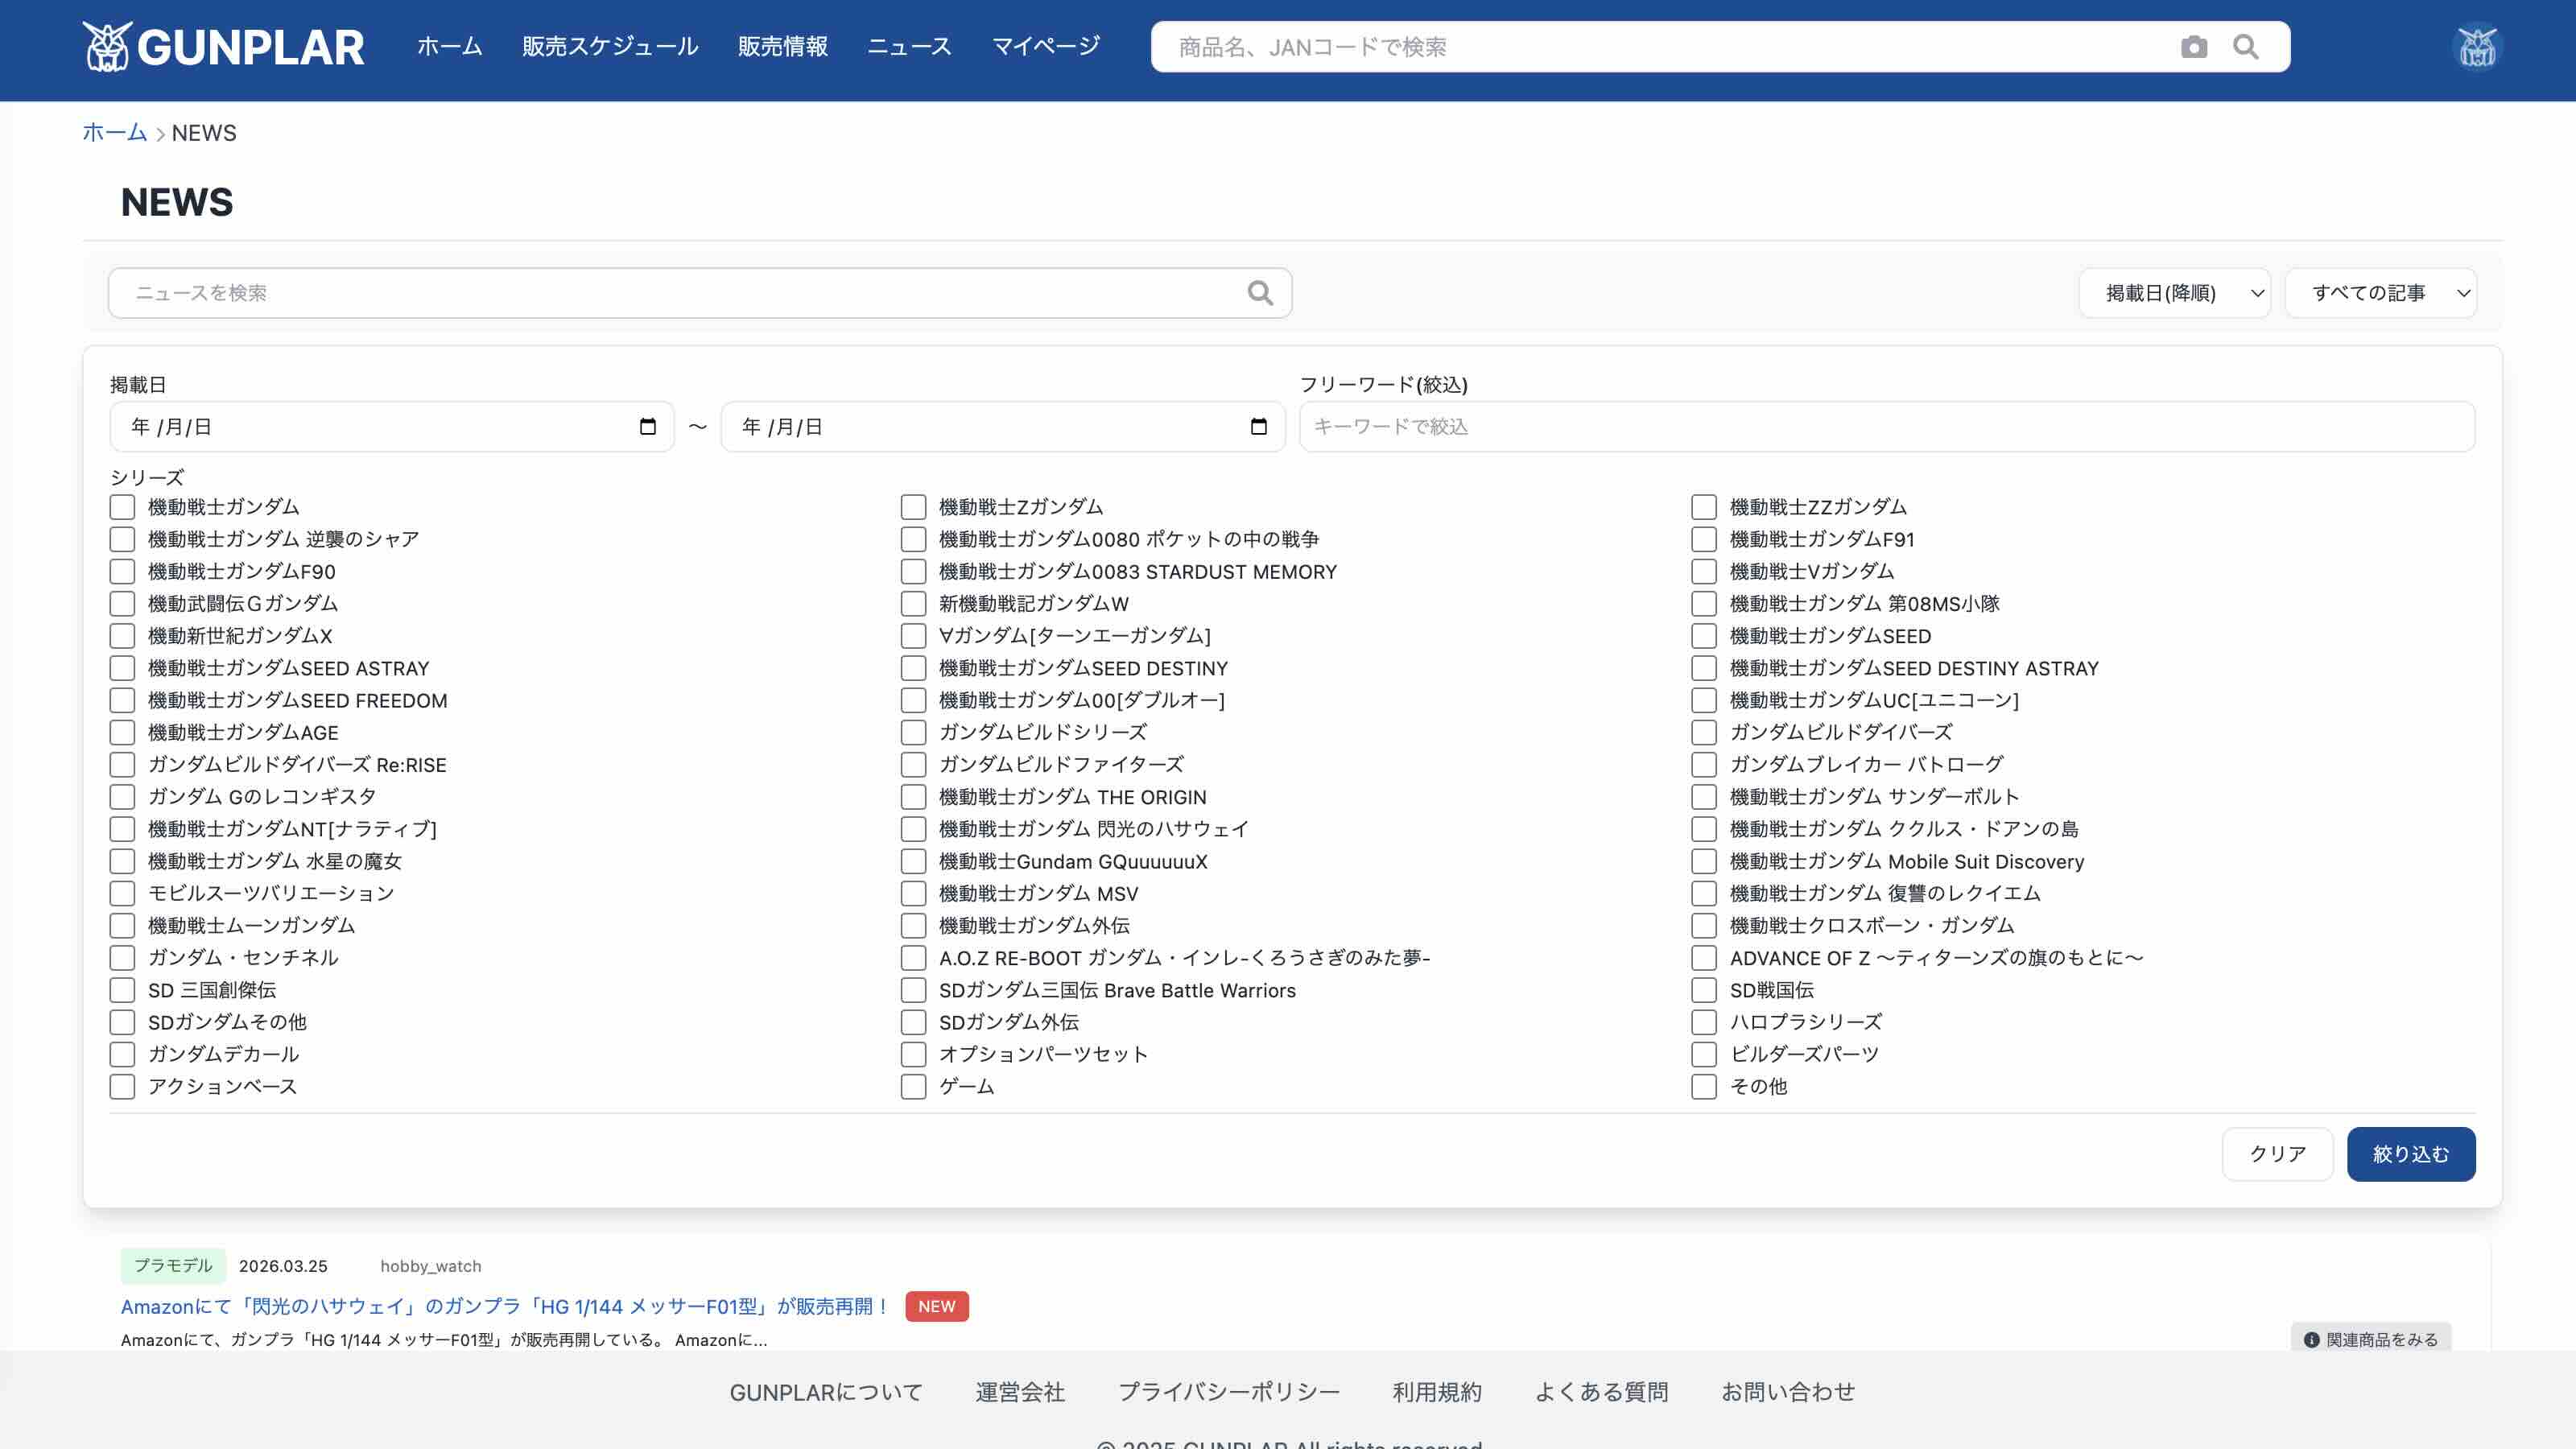
Task: Click the start date 年/月/日 field
Action: [x=392, y=427]
